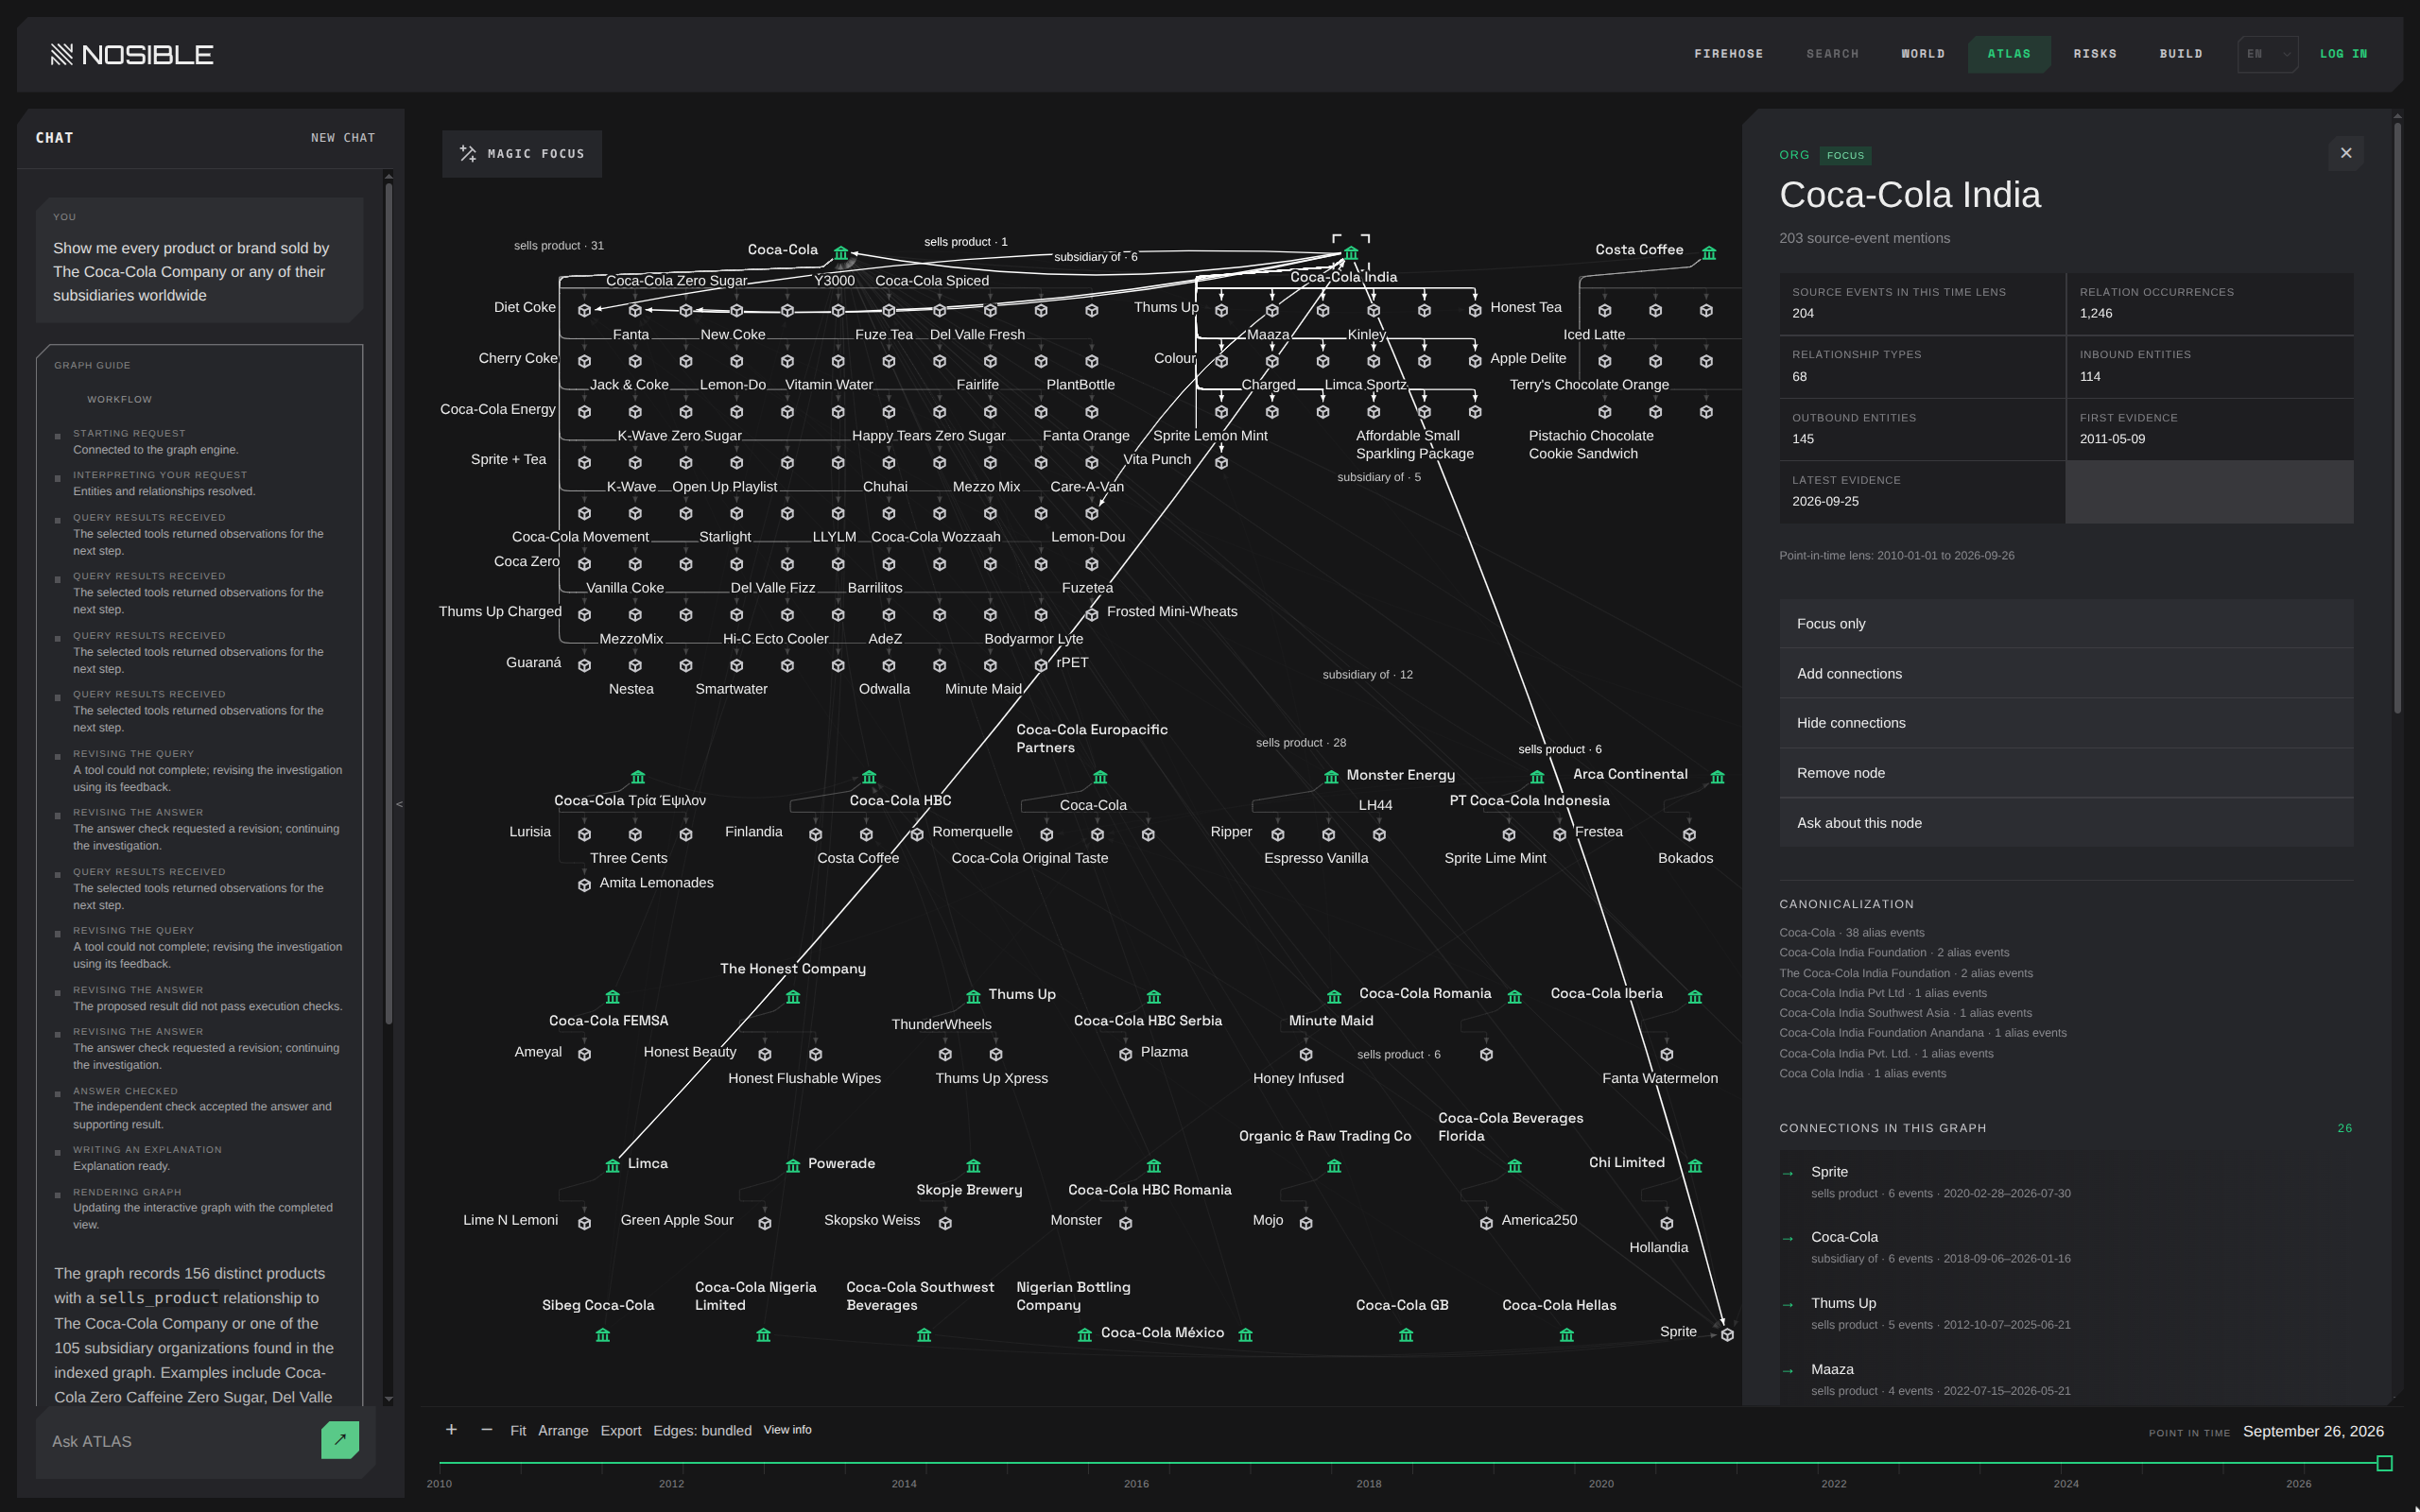Collapse the chat panel with the side arrow
Viewport: 2420px width, 1512px height.
(x=399, y=804)
